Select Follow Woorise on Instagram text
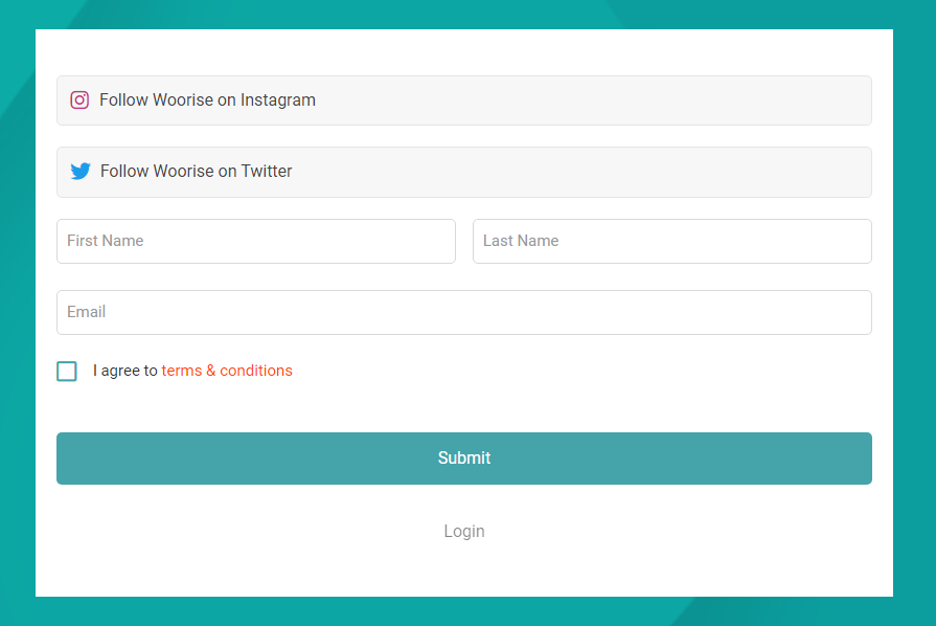The image size is (936, 626). 207,100
